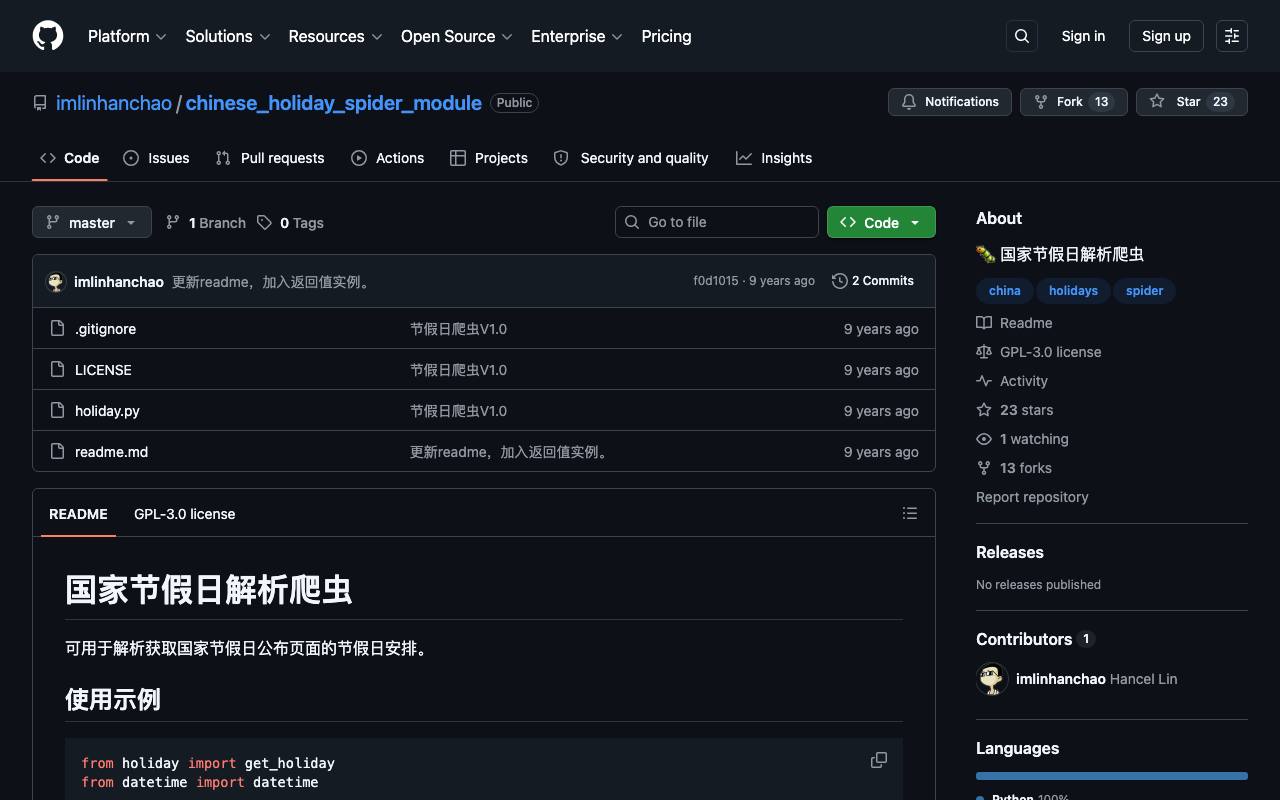
Task: Click the languages bar in sidebar
Action: tap(1112, 775)
